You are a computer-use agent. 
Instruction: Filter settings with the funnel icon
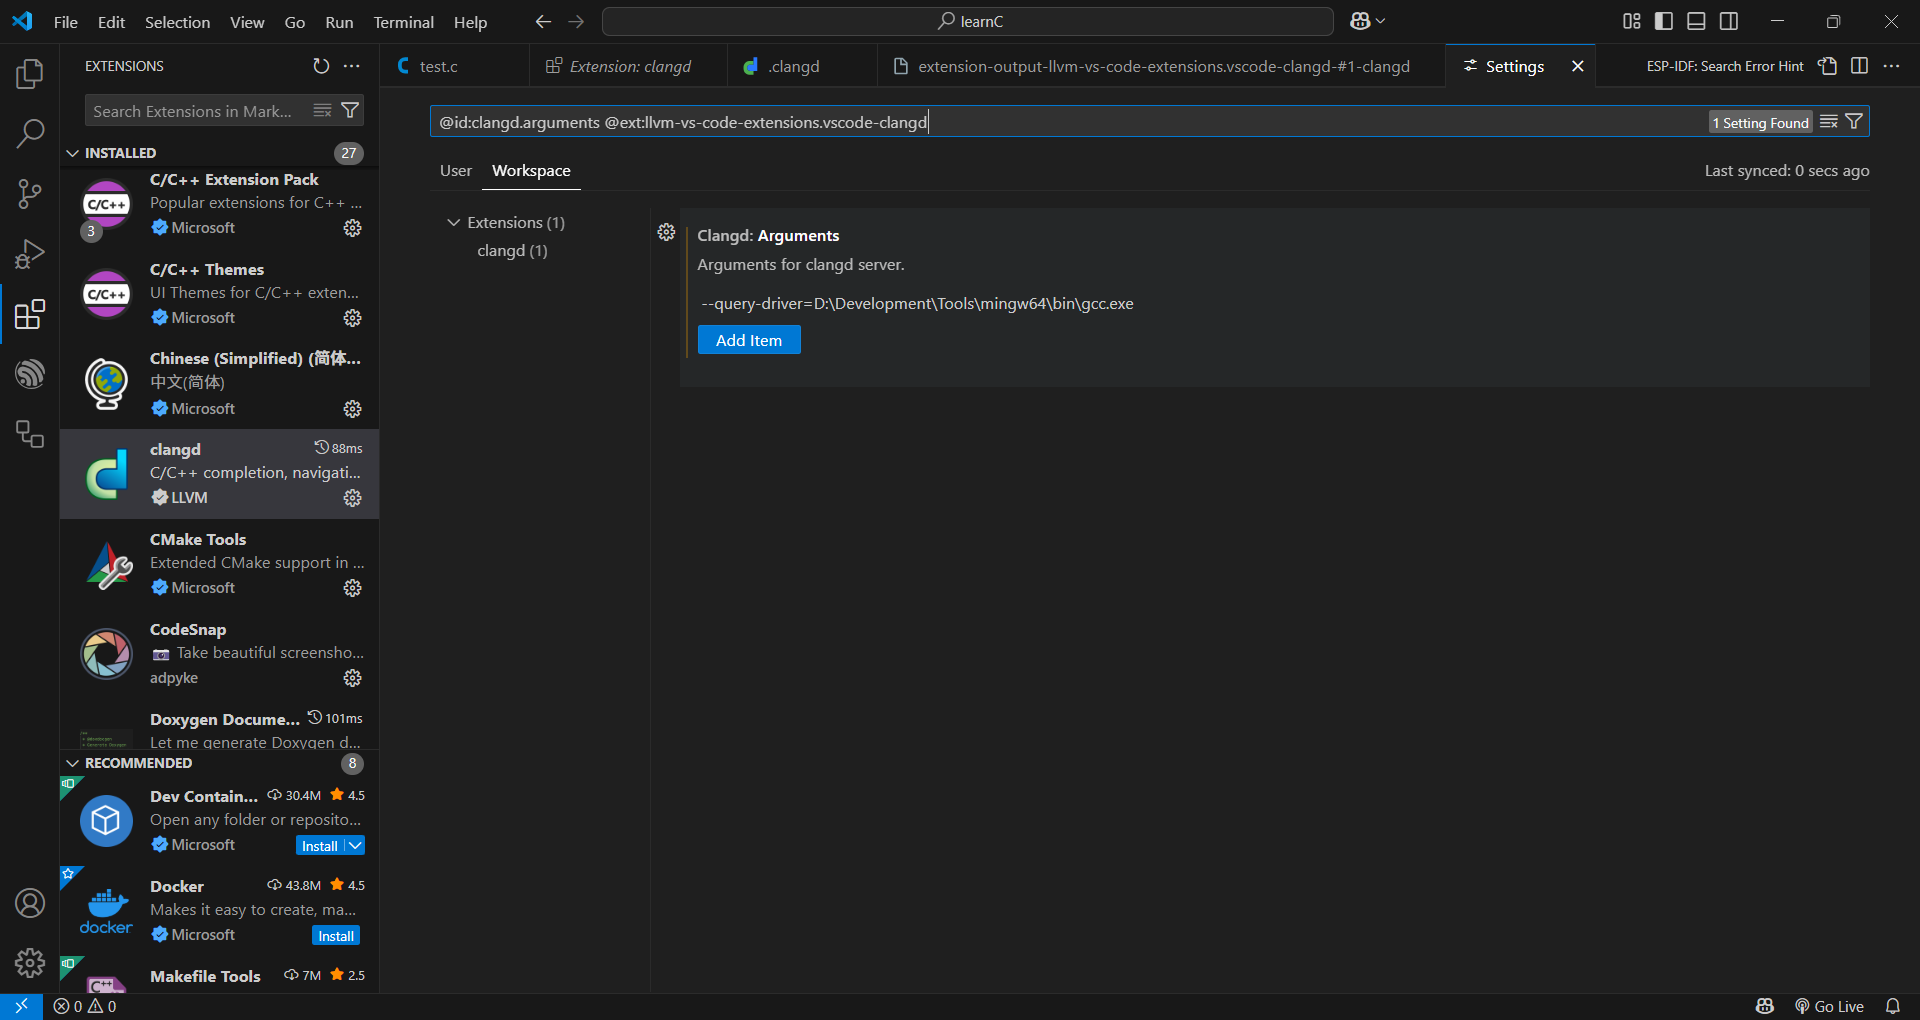[x=1854, y=122]
